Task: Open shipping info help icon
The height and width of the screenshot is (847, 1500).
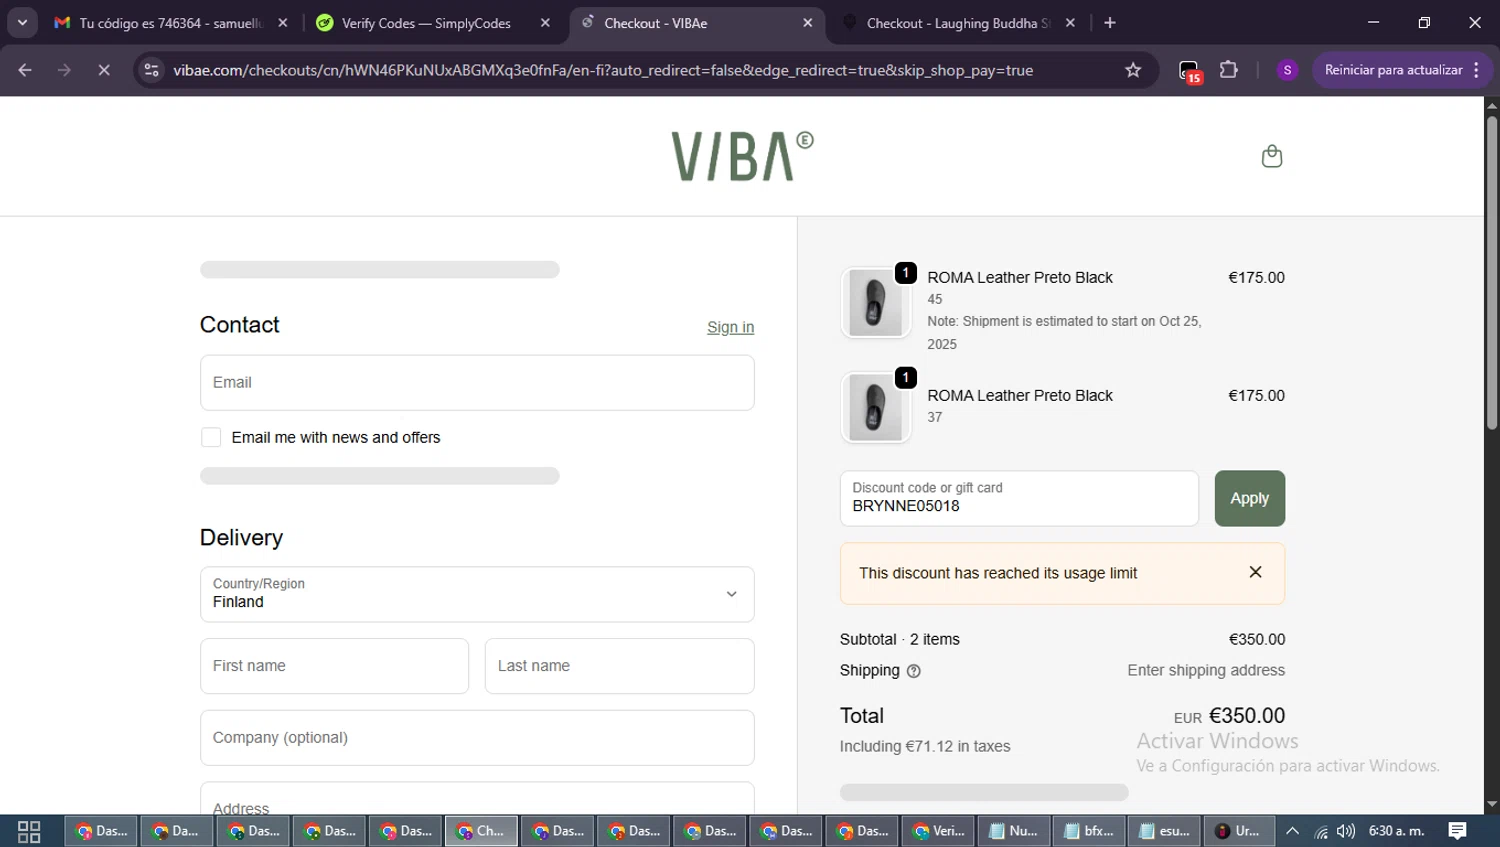Action: [913, 671]
